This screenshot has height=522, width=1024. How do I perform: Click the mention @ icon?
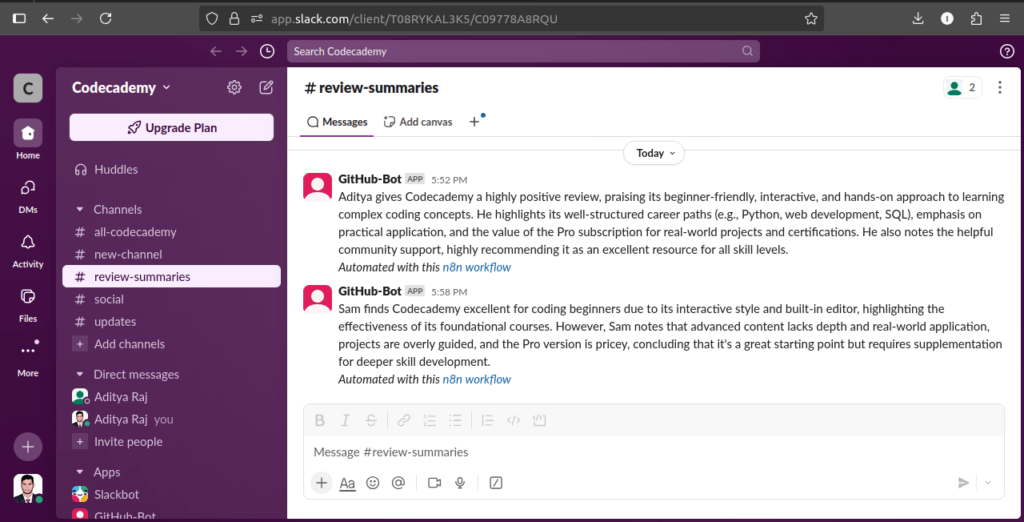click(x=398, y=483)
